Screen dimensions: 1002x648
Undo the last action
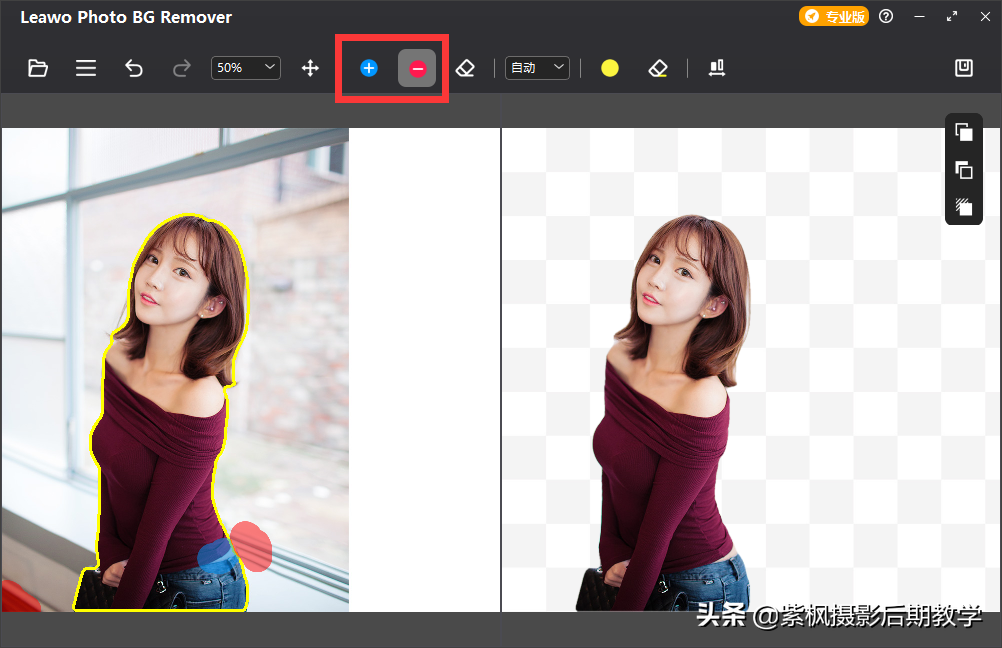coord(134,68)
